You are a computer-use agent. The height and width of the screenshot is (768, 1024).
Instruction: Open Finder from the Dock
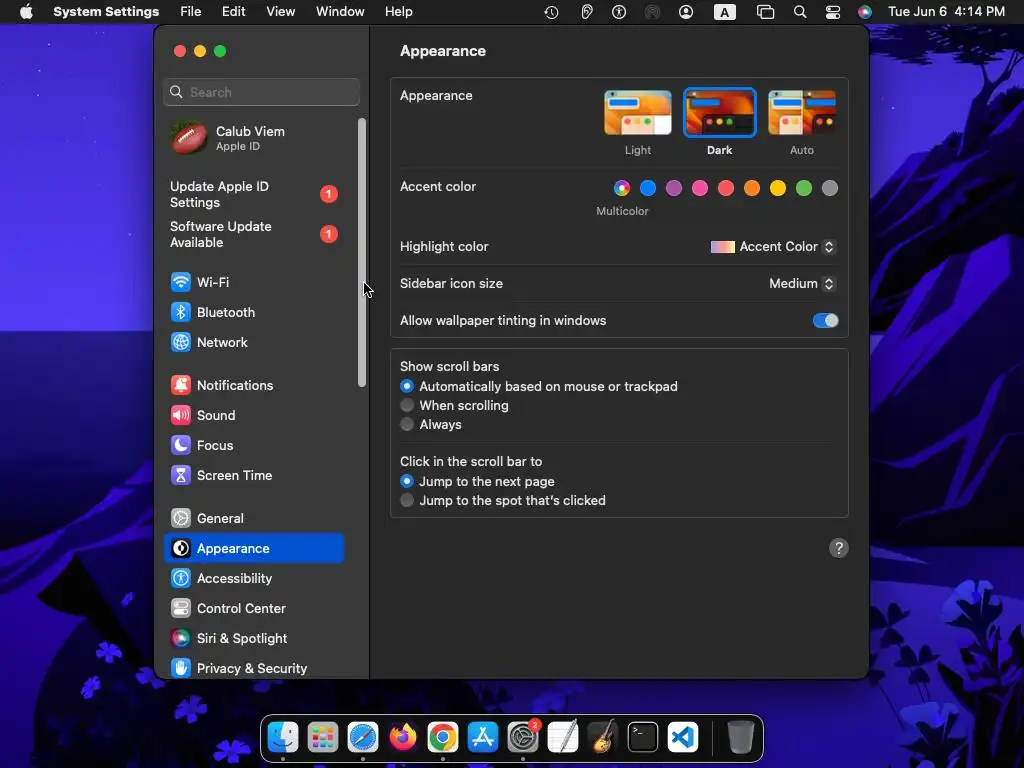point(283,737)
